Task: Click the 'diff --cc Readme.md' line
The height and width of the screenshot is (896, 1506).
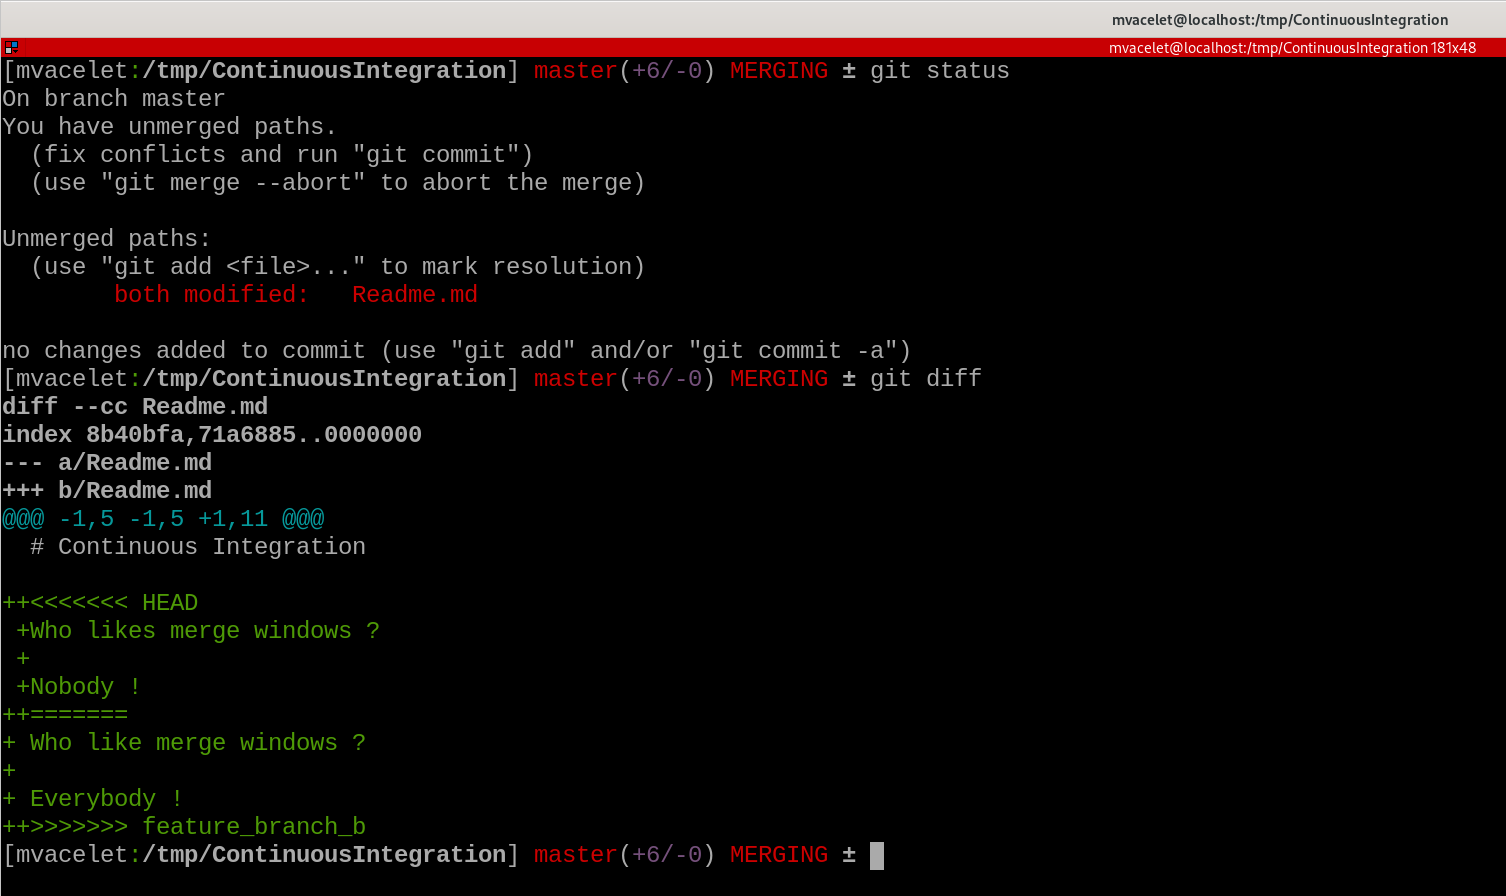Action: [x=134, y=407]
